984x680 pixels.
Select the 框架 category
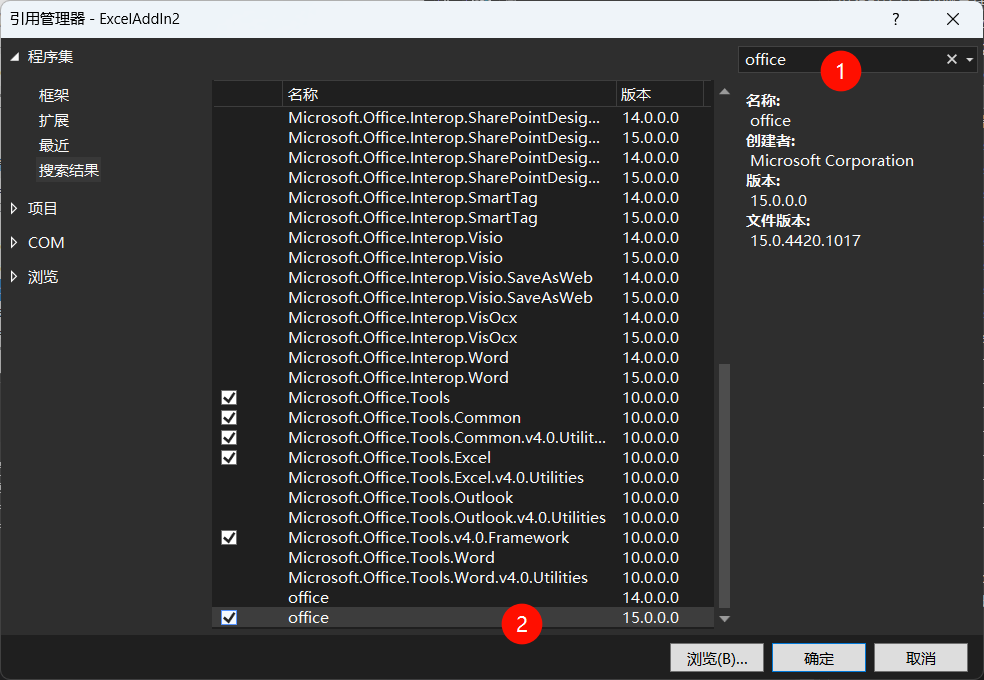click(x=54, y=95)
